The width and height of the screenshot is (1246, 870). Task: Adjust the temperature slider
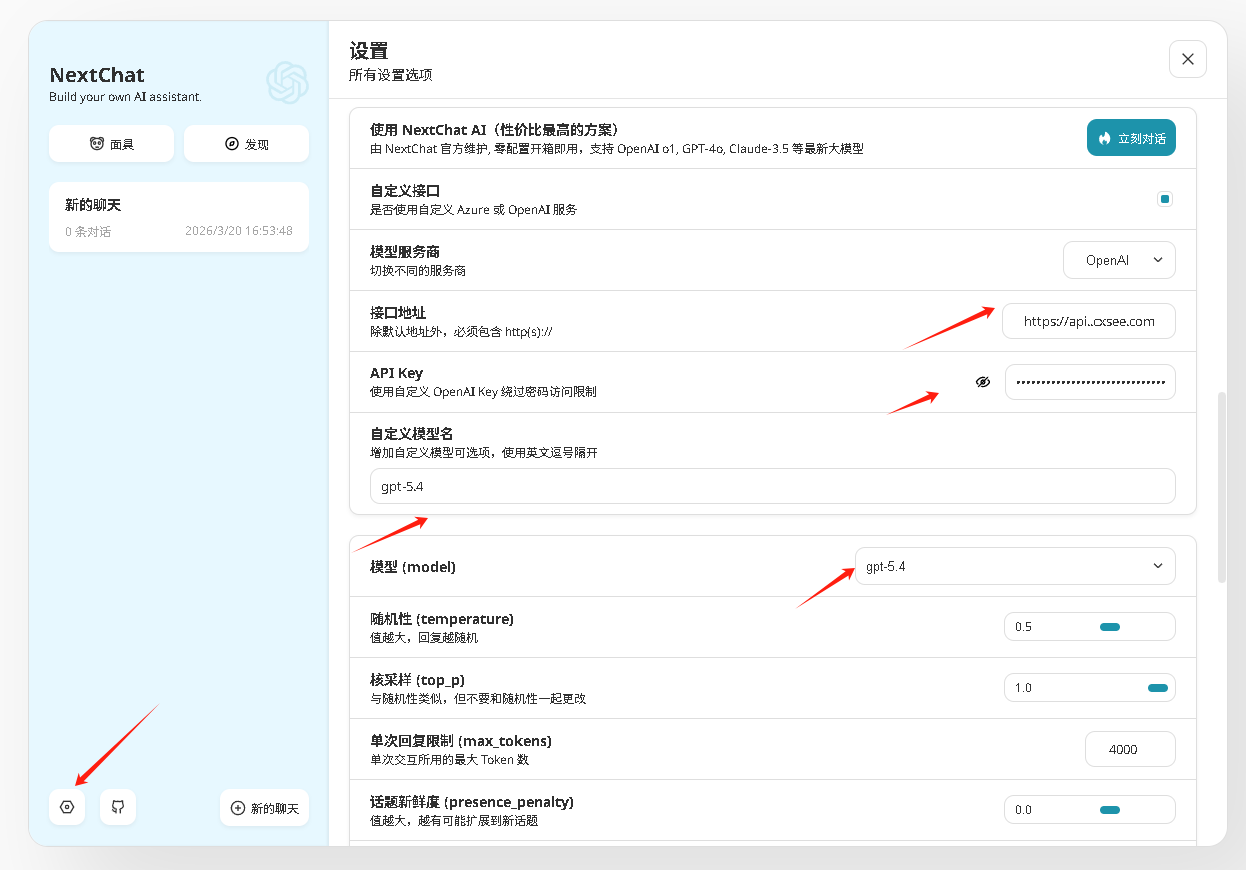coord(1109,627)
